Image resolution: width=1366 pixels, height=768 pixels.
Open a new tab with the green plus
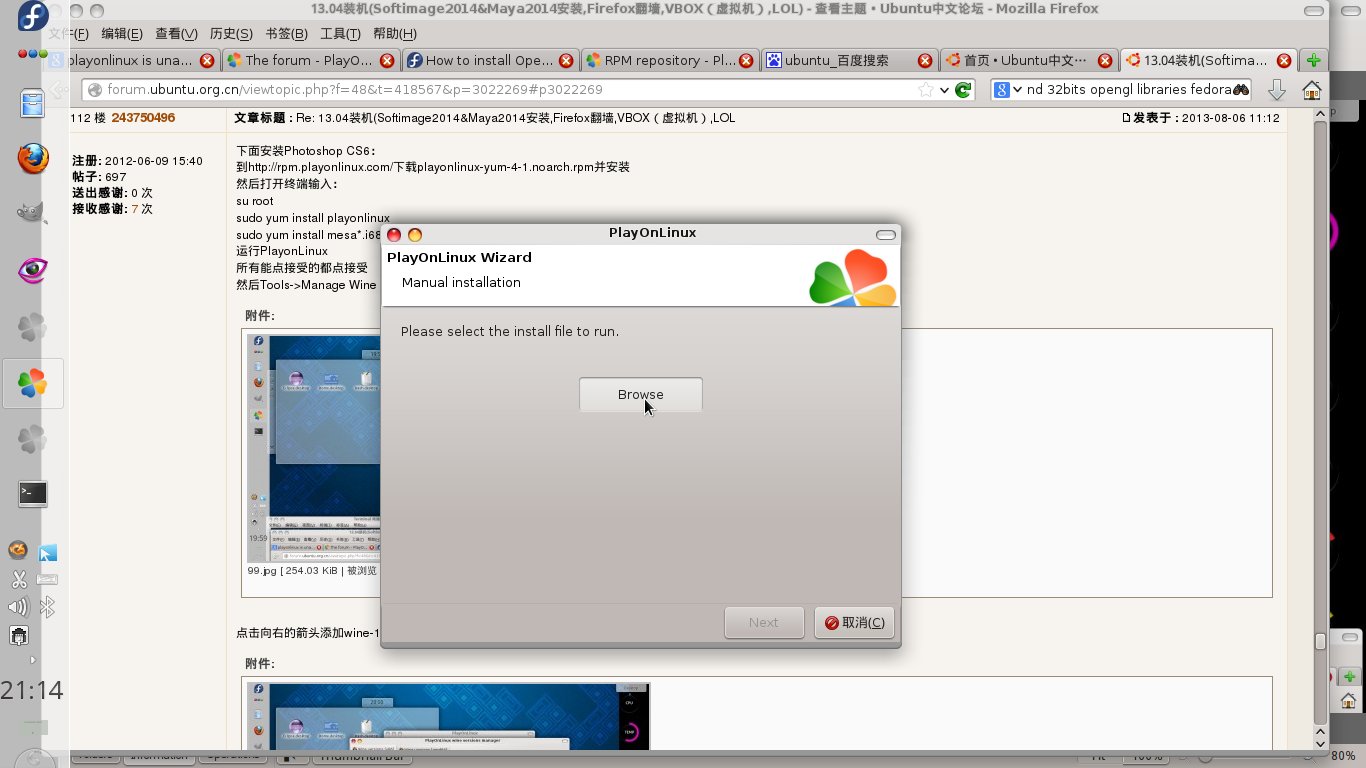pyautogui.click(x=1313, y=60)
